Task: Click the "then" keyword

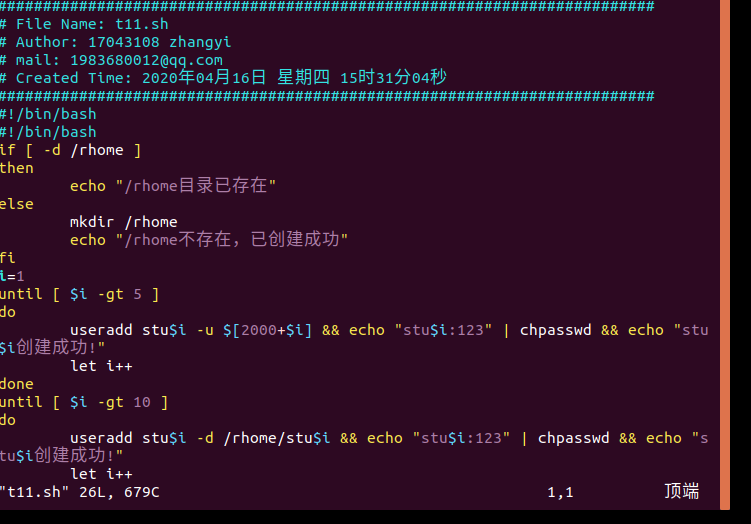Action: (17, 168)
